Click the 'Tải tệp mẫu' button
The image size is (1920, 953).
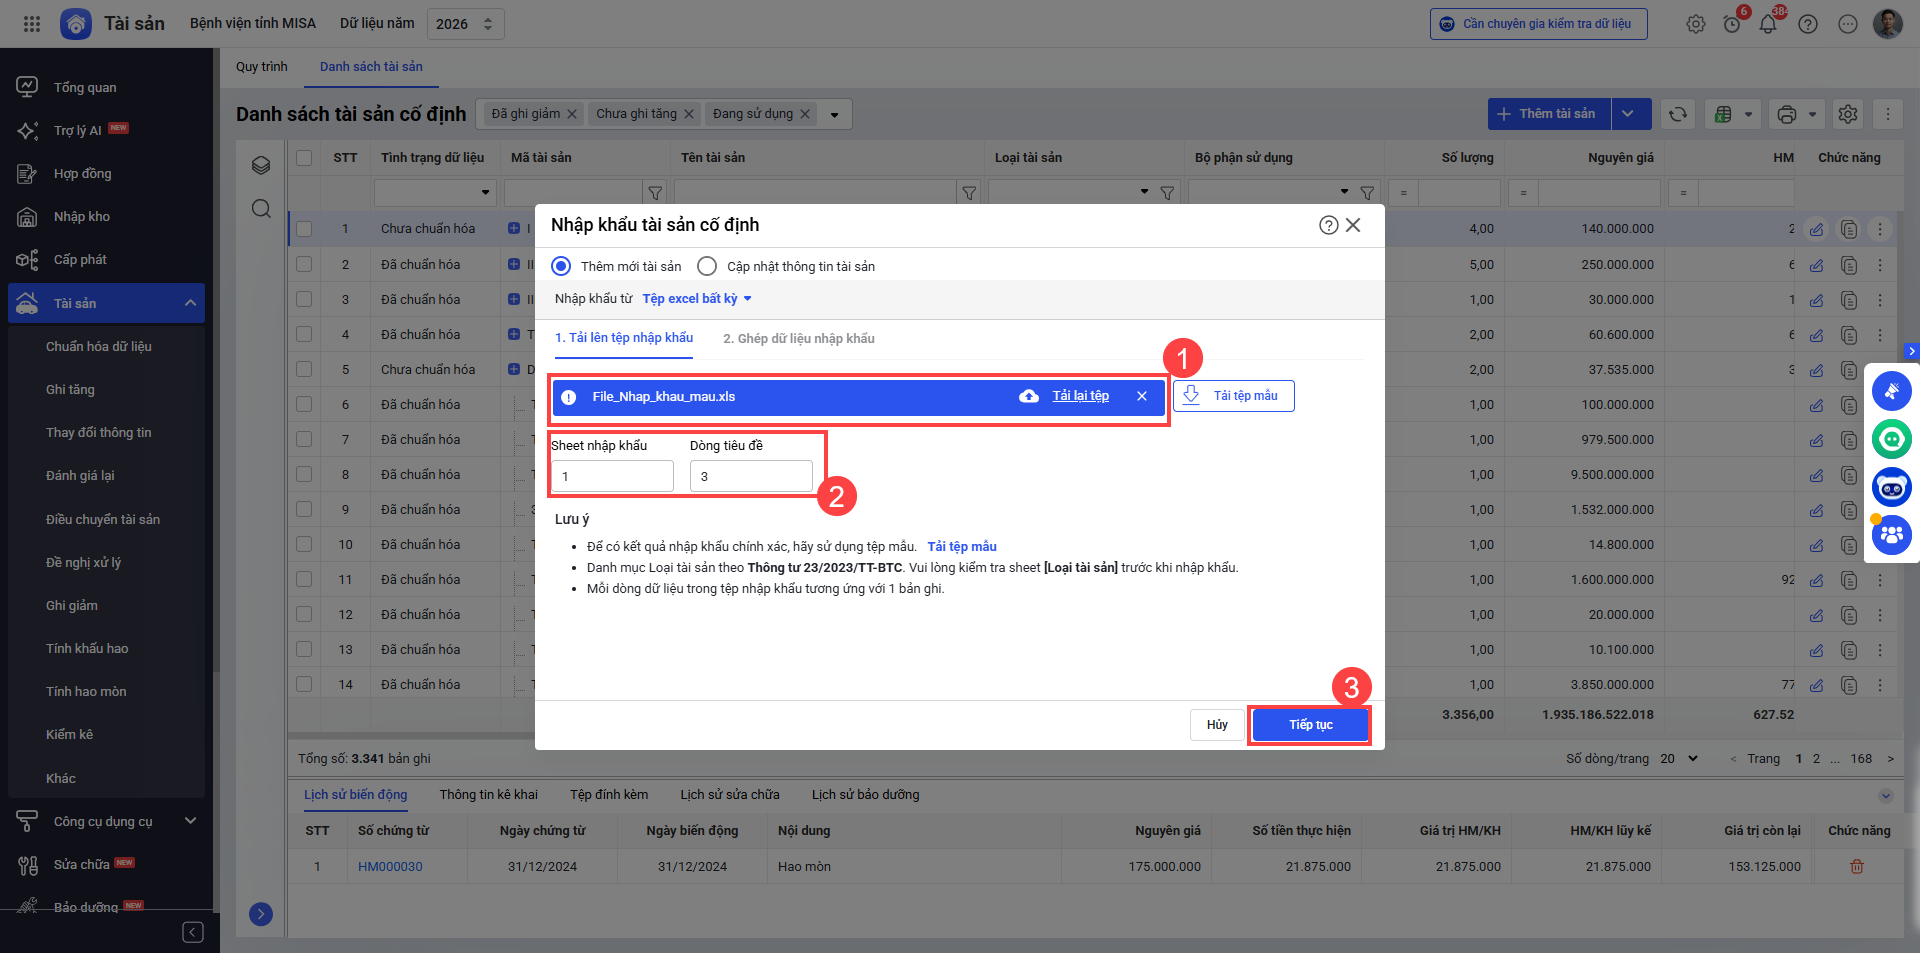(1234, 396)
